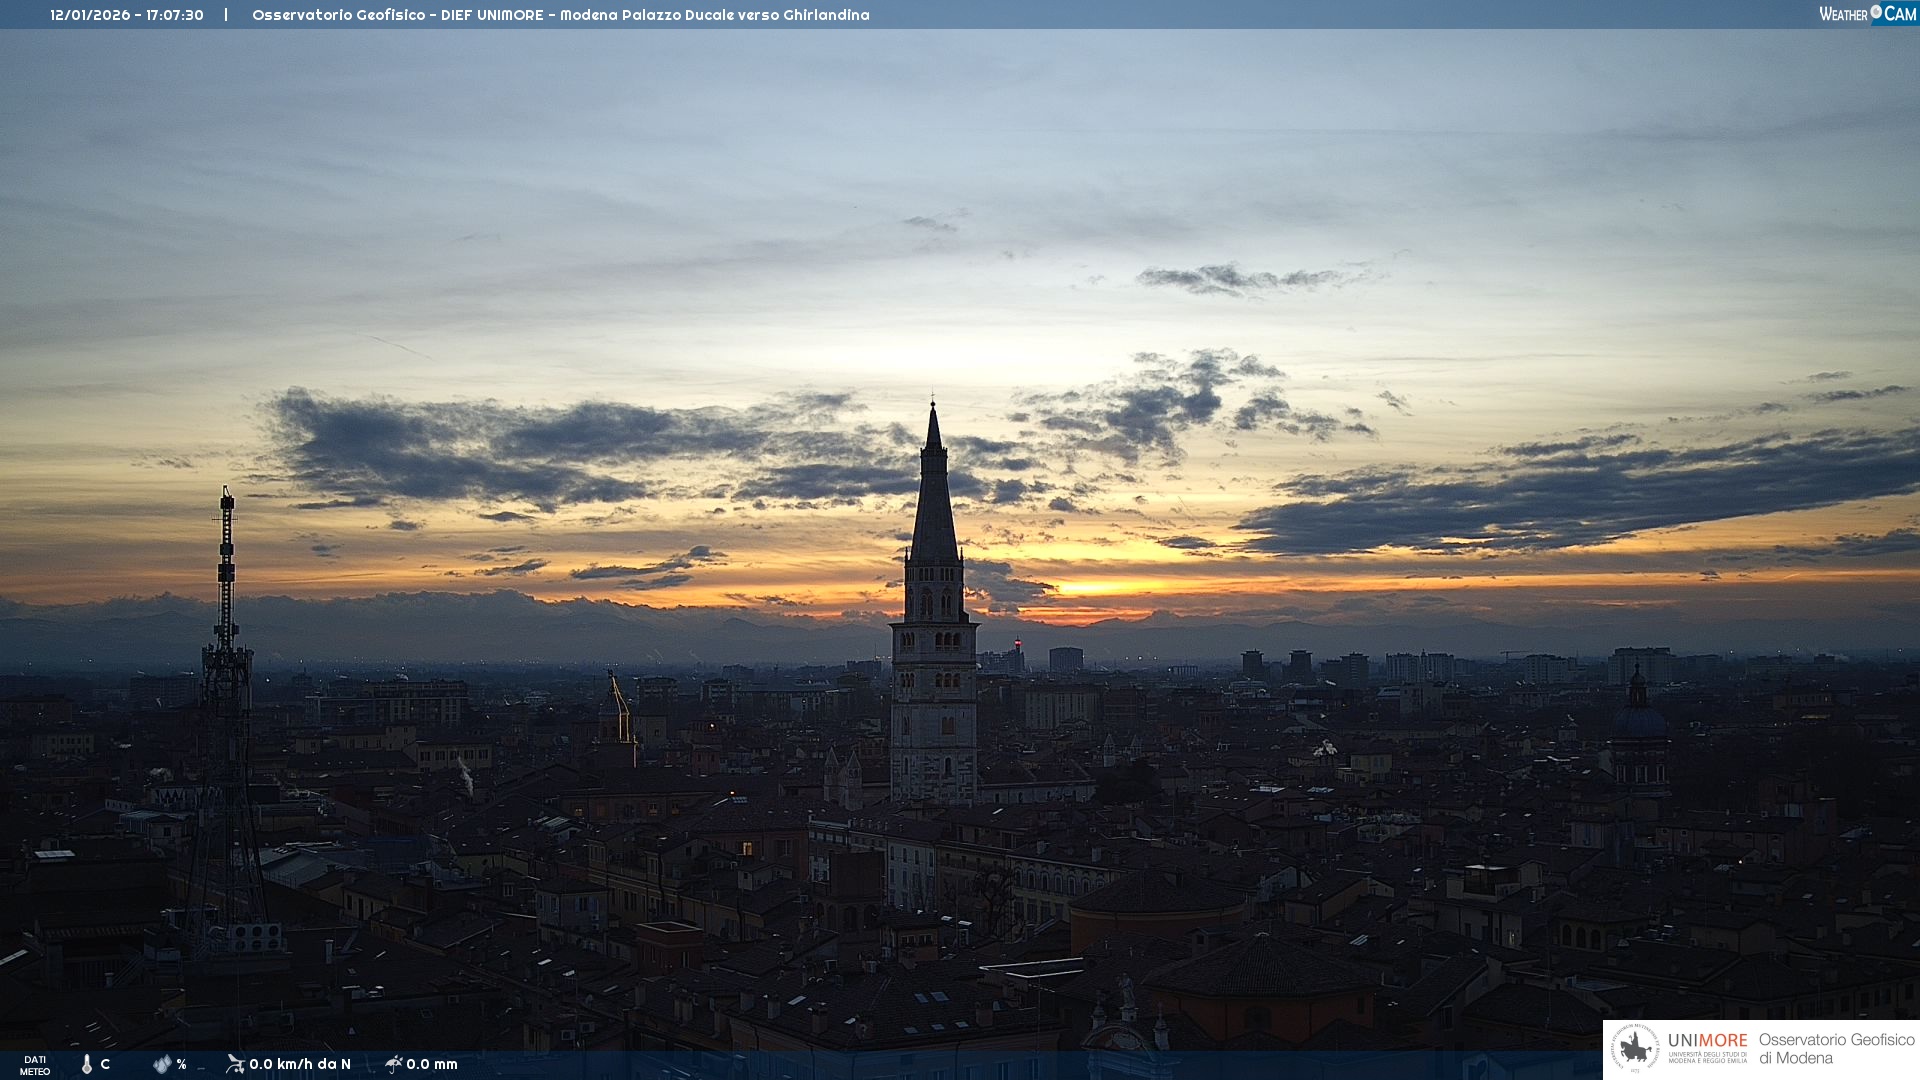Click the setting sun glow on horizon
1920x1080 pixels.
1090,588
